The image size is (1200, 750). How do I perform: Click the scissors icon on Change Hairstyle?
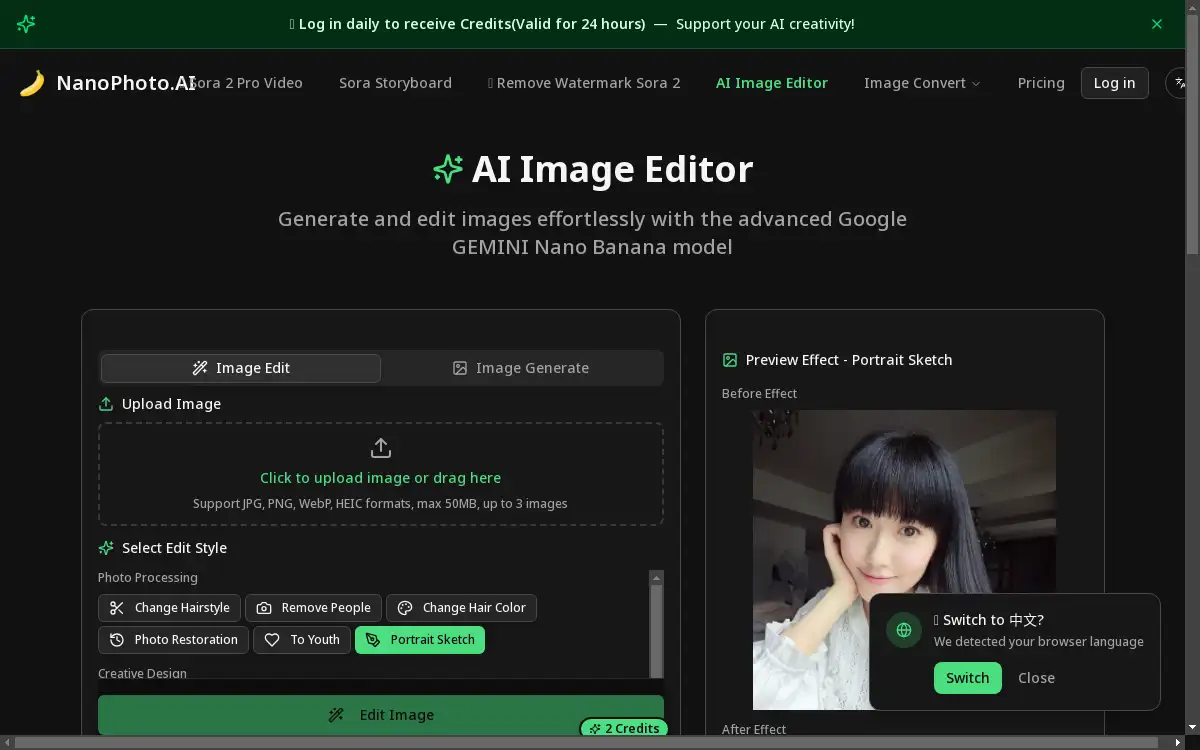117,608
